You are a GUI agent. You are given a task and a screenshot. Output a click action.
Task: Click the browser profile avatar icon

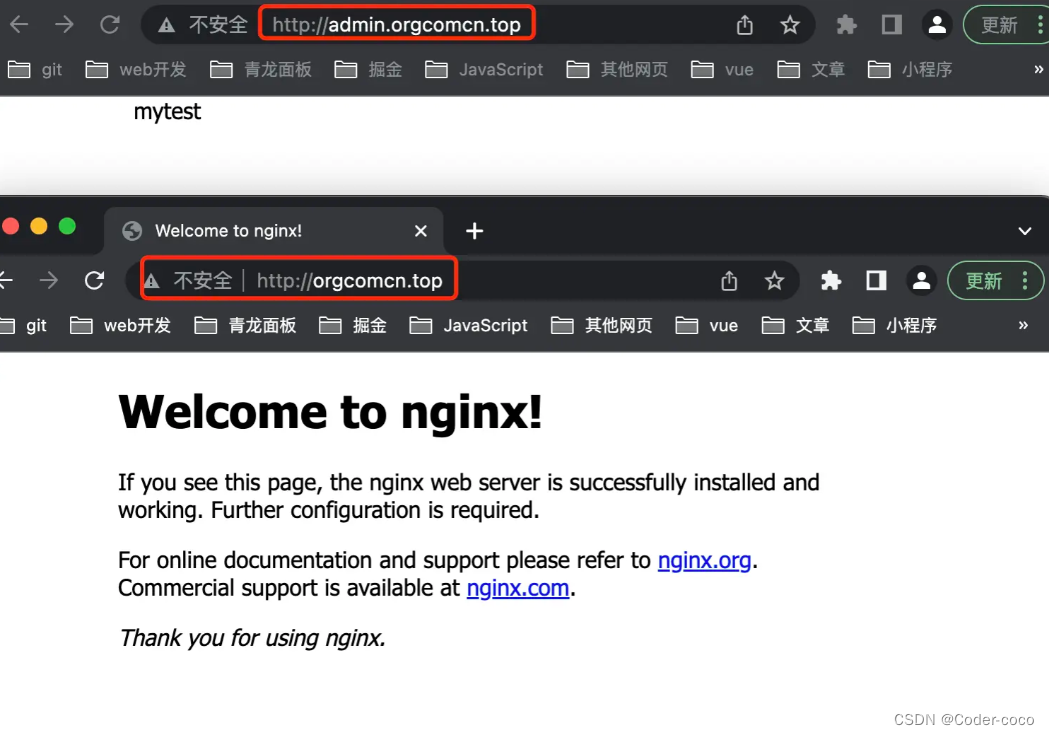[937, 26]
